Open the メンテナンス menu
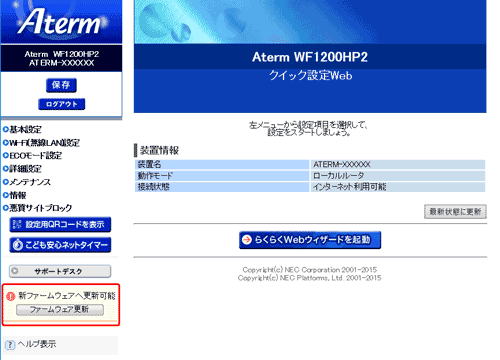The height and width of the screenshot is (360, 500). tap(30, 182)
